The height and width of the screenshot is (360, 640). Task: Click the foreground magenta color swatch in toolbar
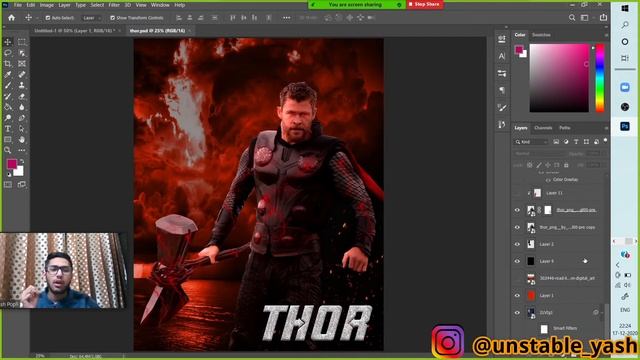[11, 164]
